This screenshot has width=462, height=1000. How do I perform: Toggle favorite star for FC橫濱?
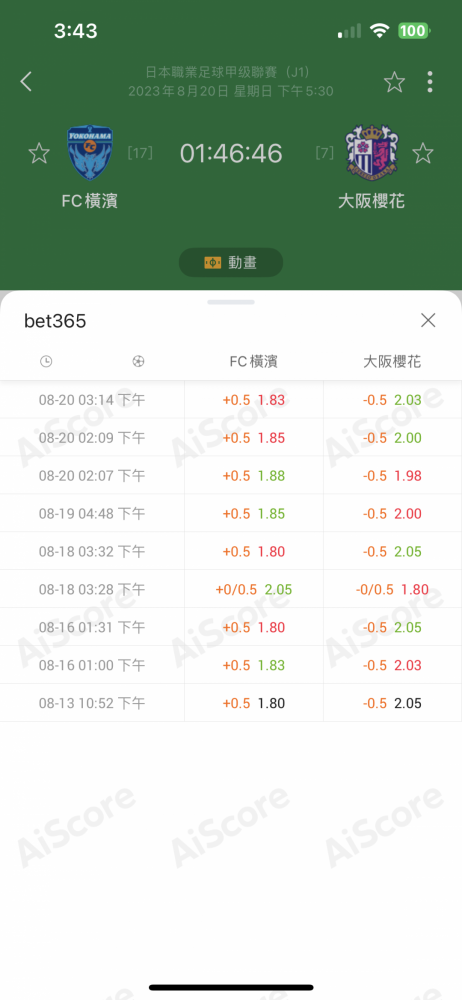(39, 153)
